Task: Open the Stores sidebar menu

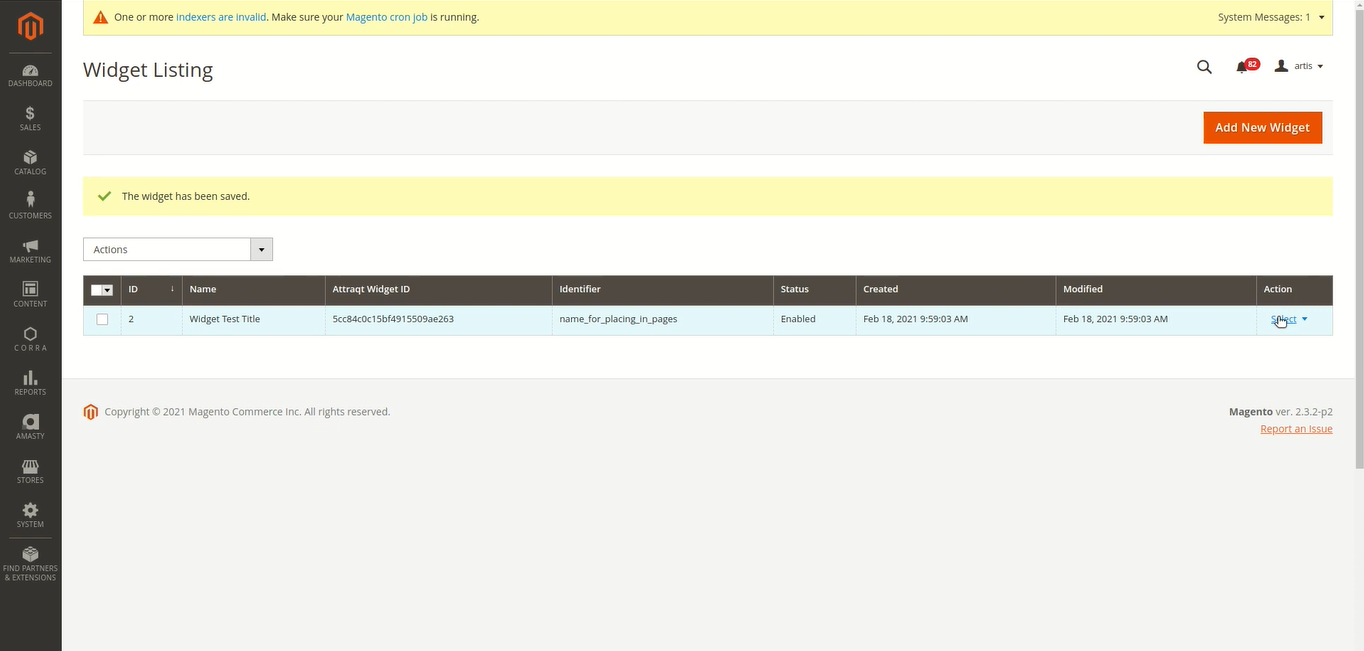Action: pyautogui.click(x=29, y=469)
